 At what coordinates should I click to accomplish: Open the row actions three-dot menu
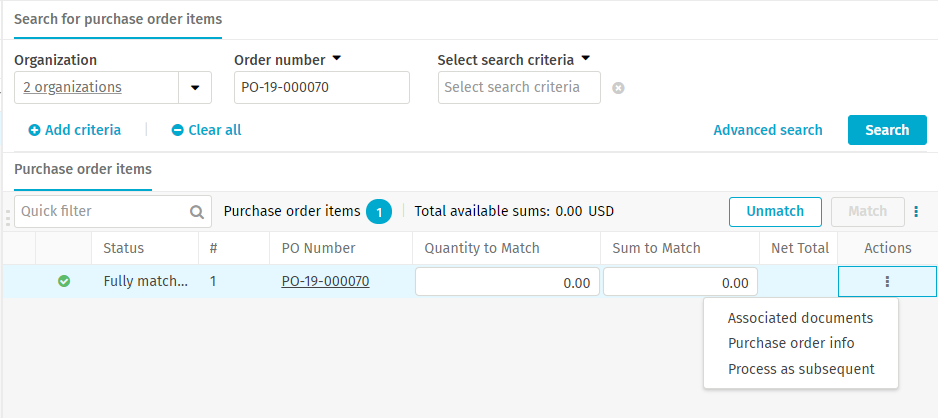[887, 282]
